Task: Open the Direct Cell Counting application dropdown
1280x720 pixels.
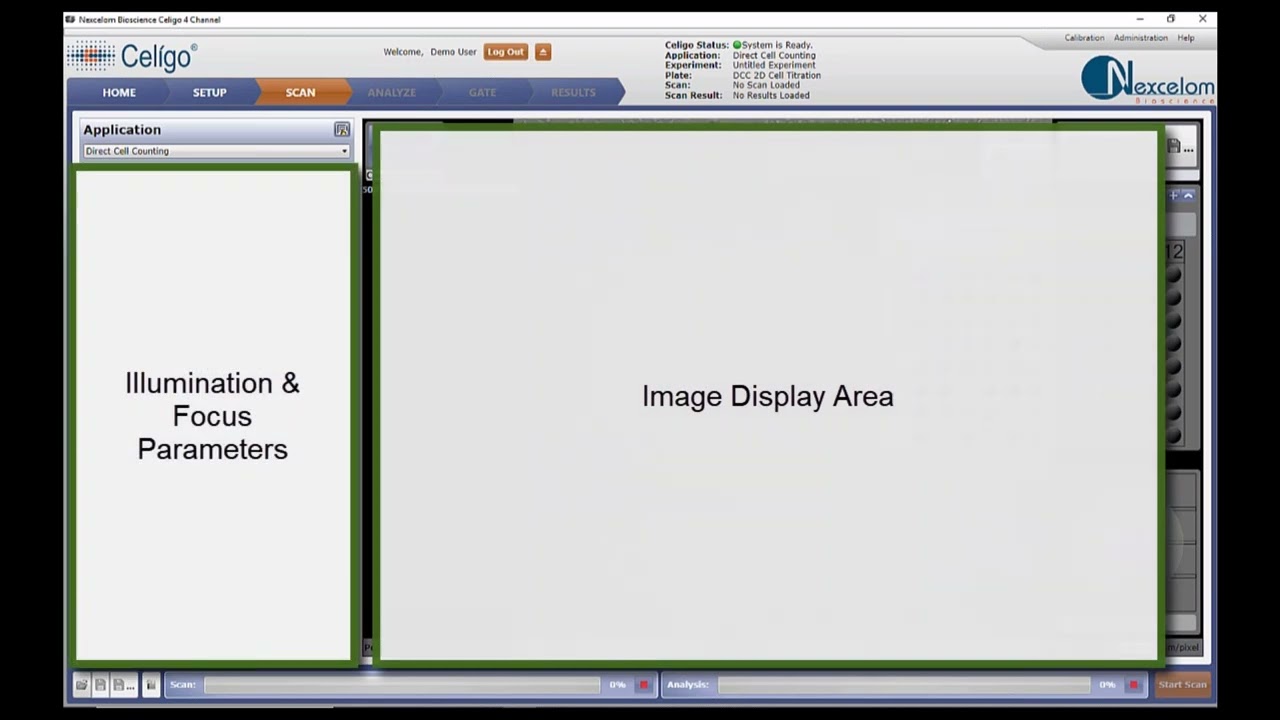Action: point(216,151)
